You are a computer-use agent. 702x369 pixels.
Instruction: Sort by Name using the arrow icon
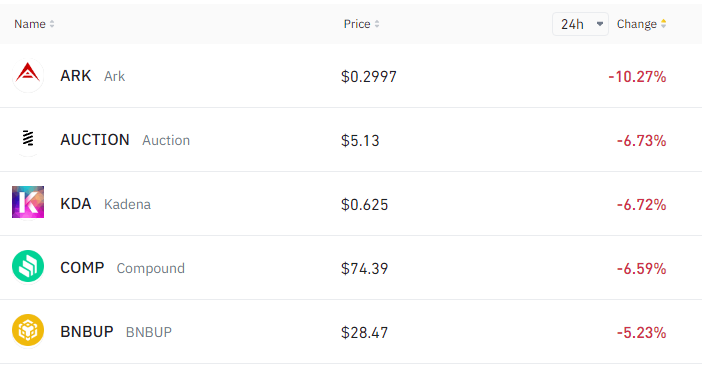point(52,24)
